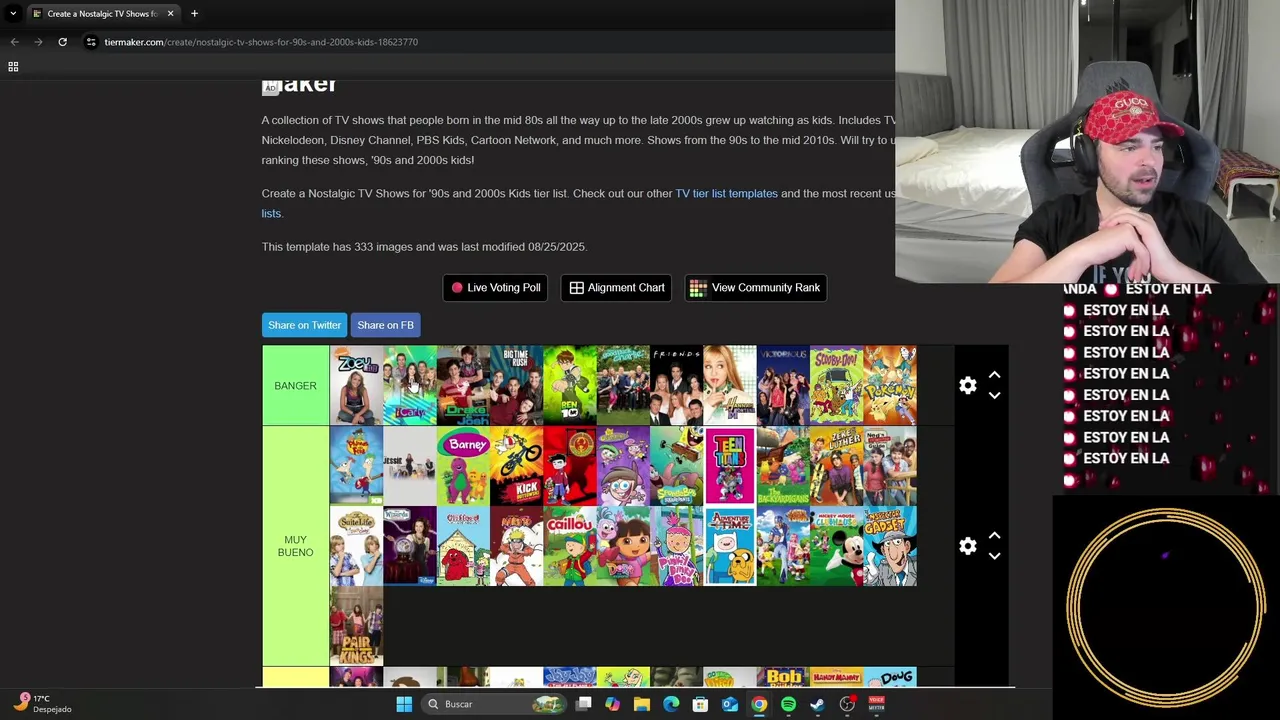The height and width of the screenshot is (720, 1280).
Task: Select the Mickey Mouse Clubhouse poster
Action: pyautogui.click(x=836, y=546)
